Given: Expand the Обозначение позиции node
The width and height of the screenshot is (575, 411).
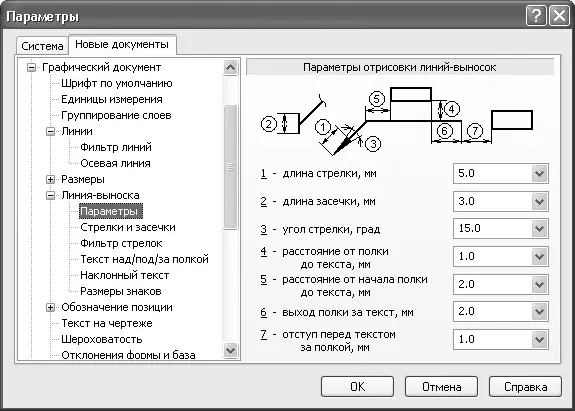Looking at the screenshot, I should tap(51, 307).
